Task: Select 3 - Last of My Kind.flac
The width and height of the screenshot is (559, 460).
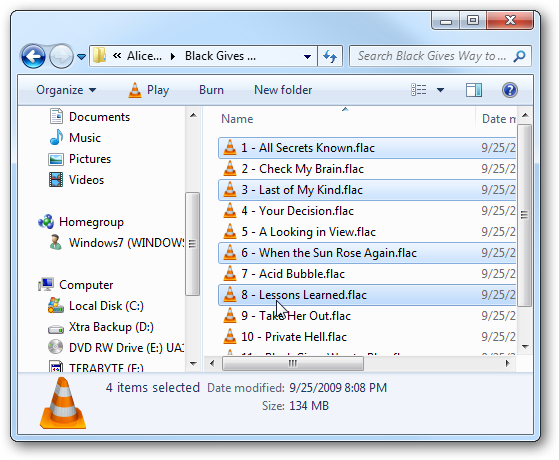Action: click(367, 190)
